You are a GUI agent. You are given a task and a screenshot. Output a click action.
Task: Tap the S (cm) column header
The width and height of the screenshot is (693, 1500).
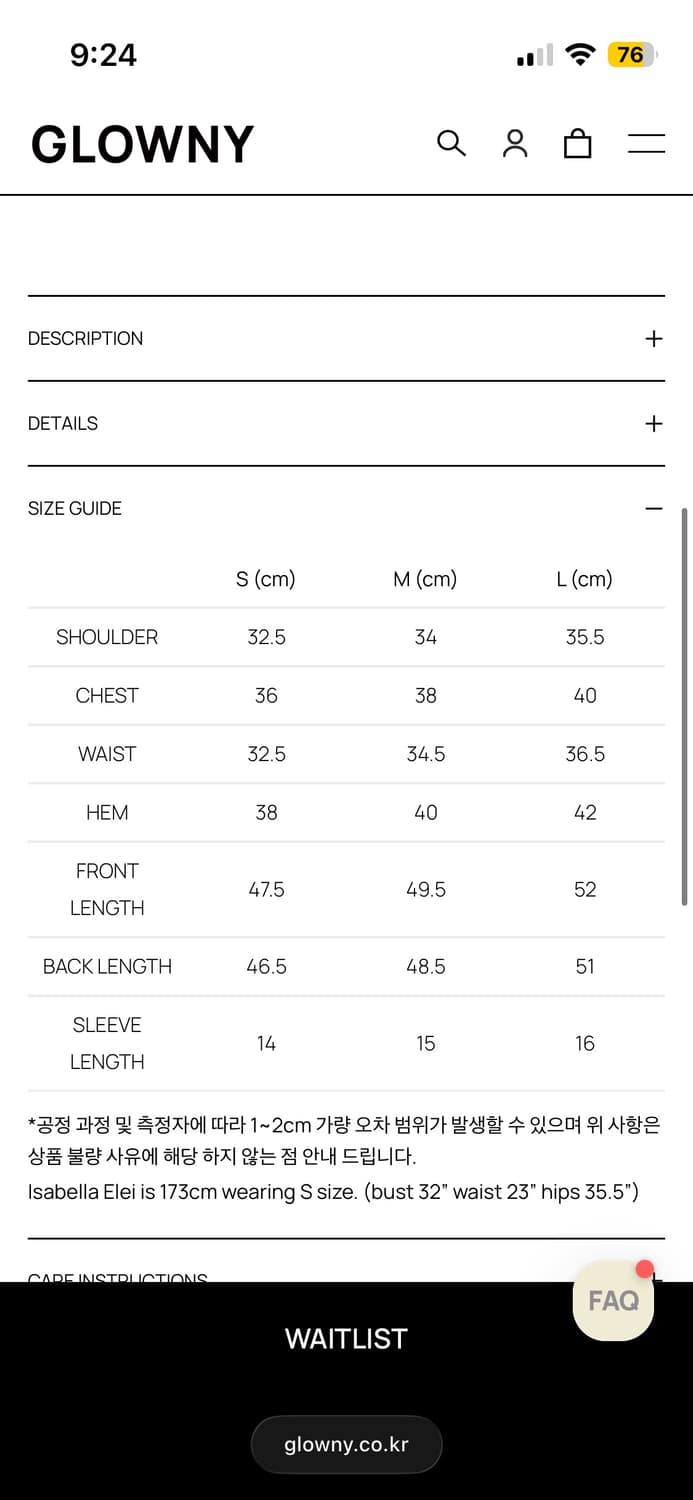pos(266,579)
